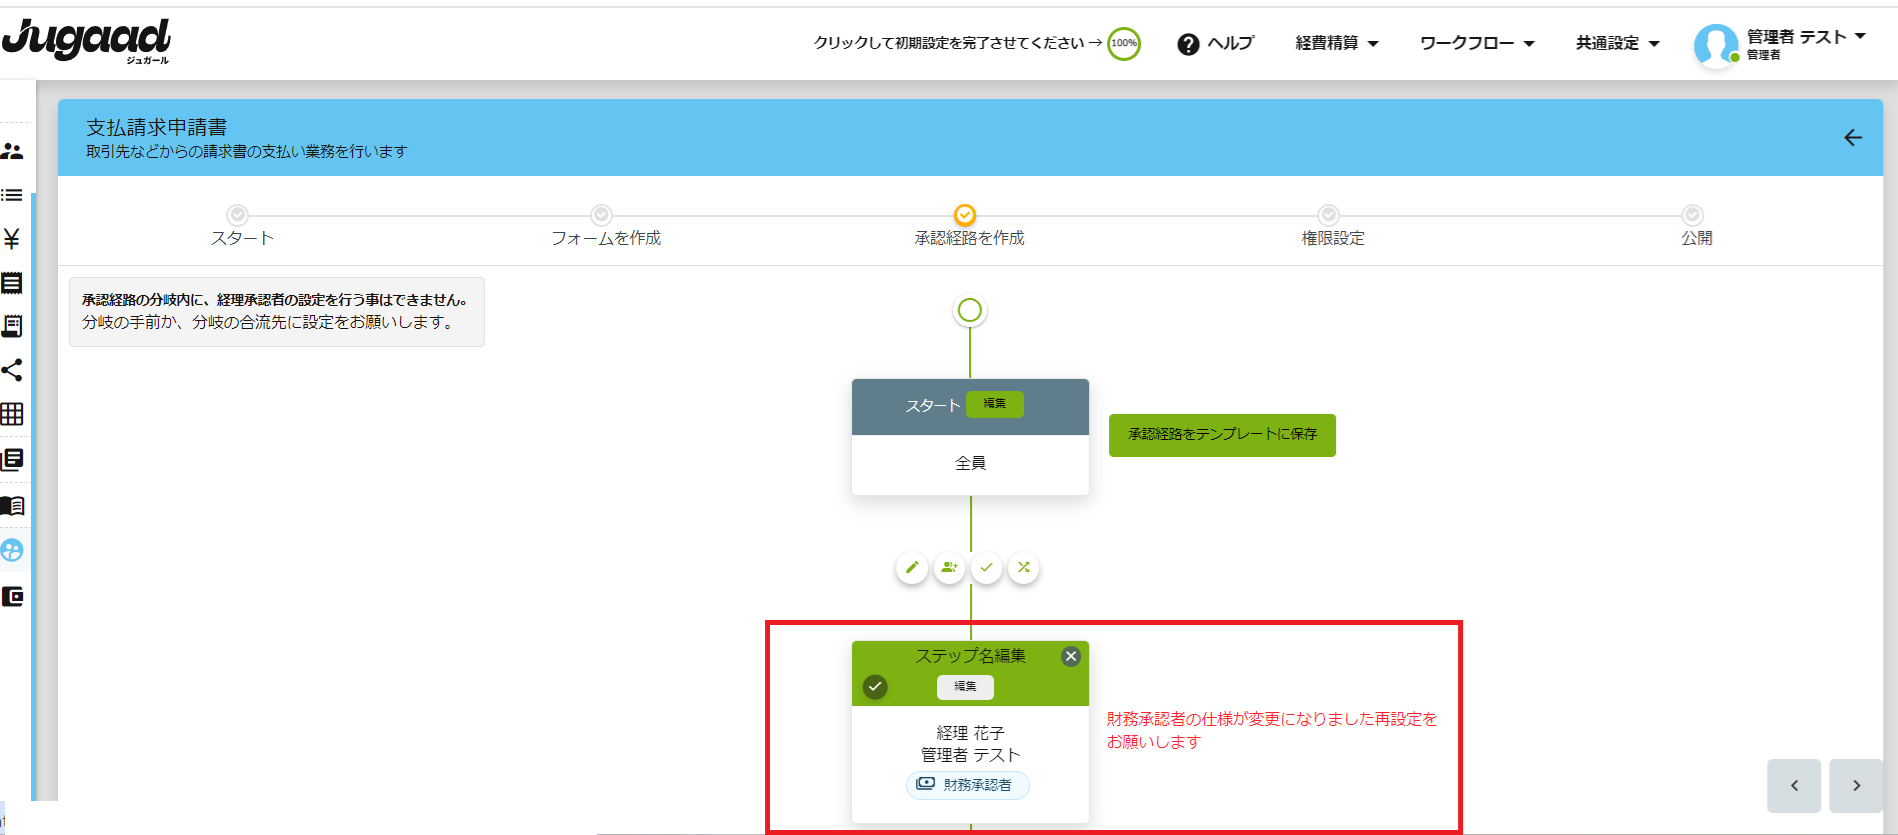Go to the フォームを作成 wizard step
The width and height of the screenshot is (1898, 835).
[x=606, y=227]
